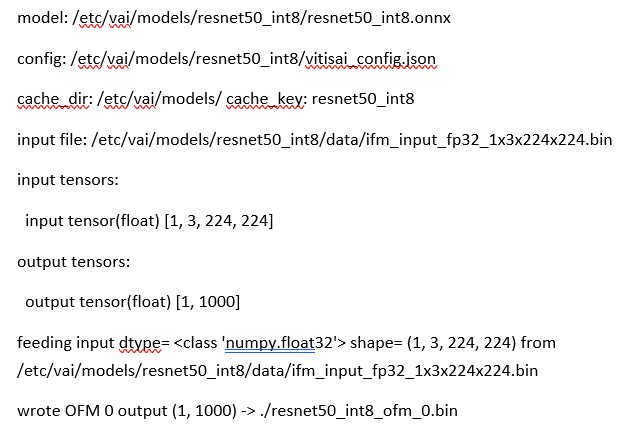Click on 'output tensors:' heading text
The width and height of the screenshot is (629, 442).
click(73, 262)
